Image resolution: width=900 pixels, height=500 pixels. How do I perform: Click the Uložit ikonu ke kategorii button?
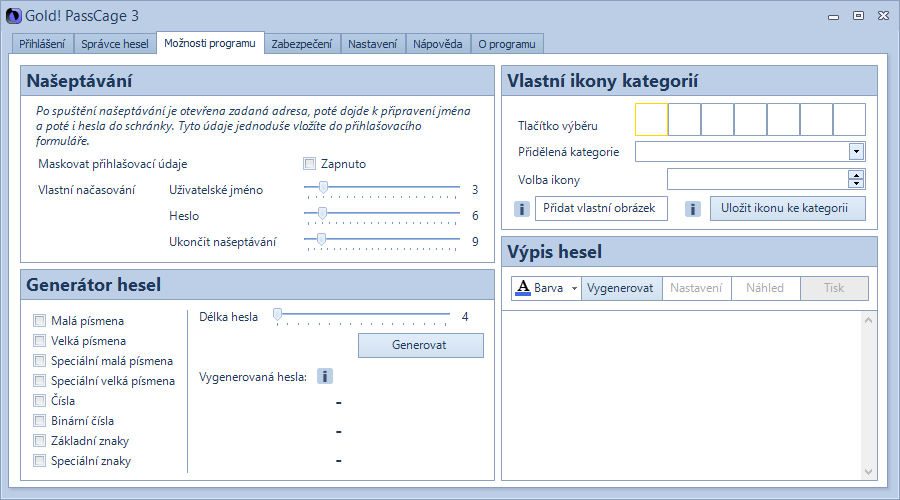coord(787,208)
